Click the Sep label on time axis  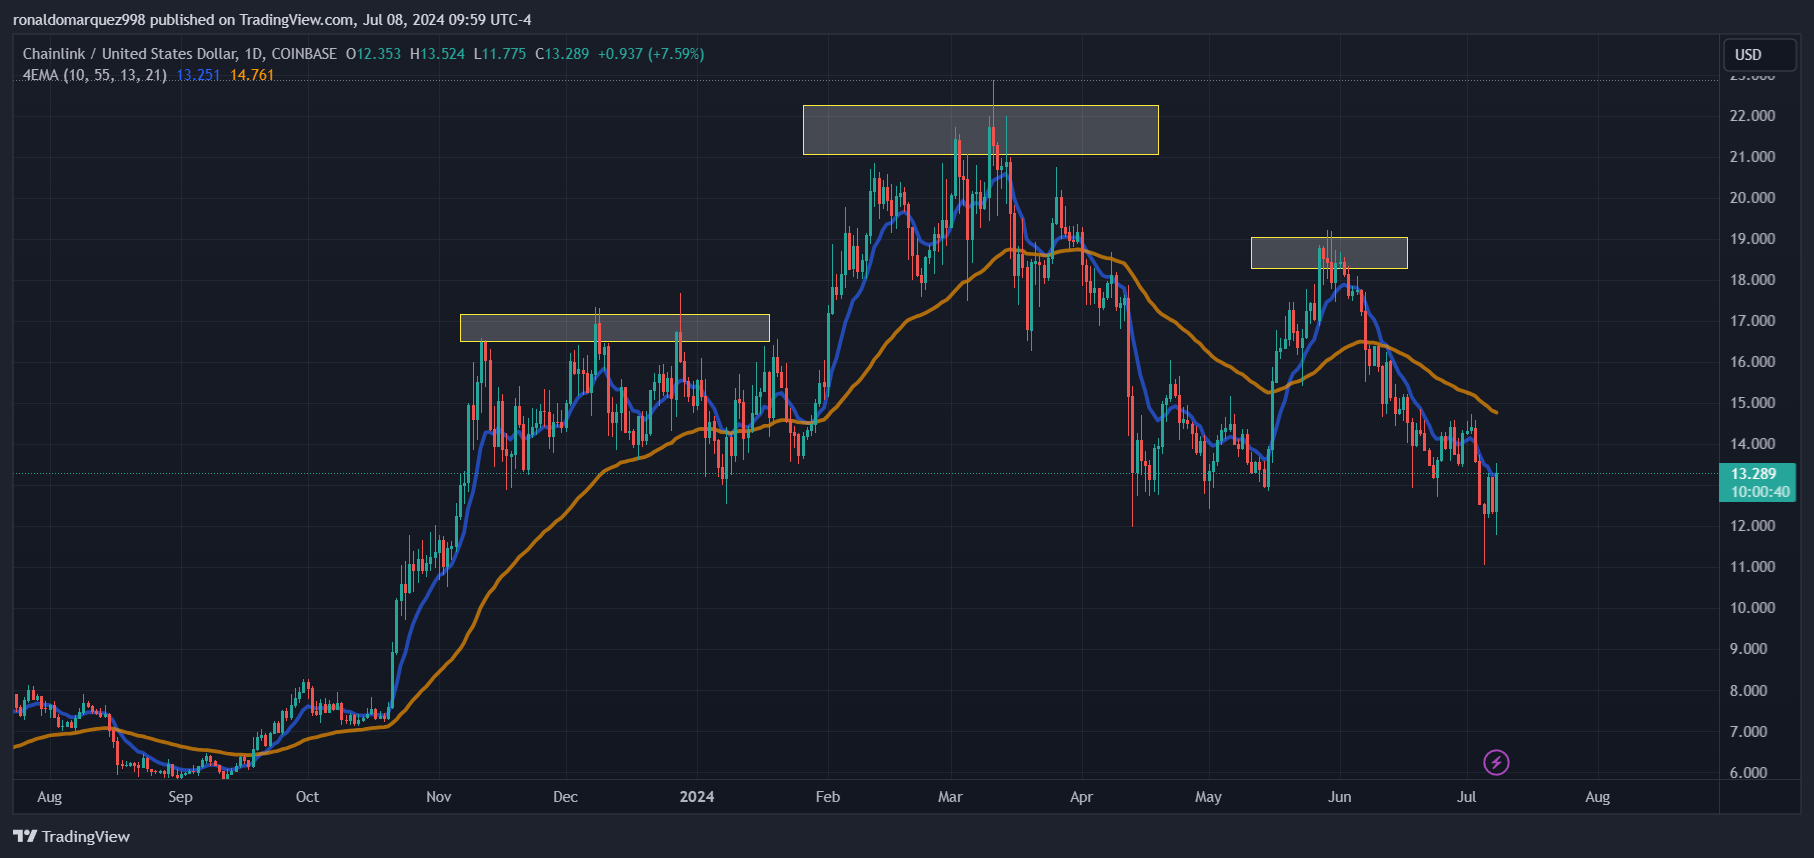click(x=180, y=797)
